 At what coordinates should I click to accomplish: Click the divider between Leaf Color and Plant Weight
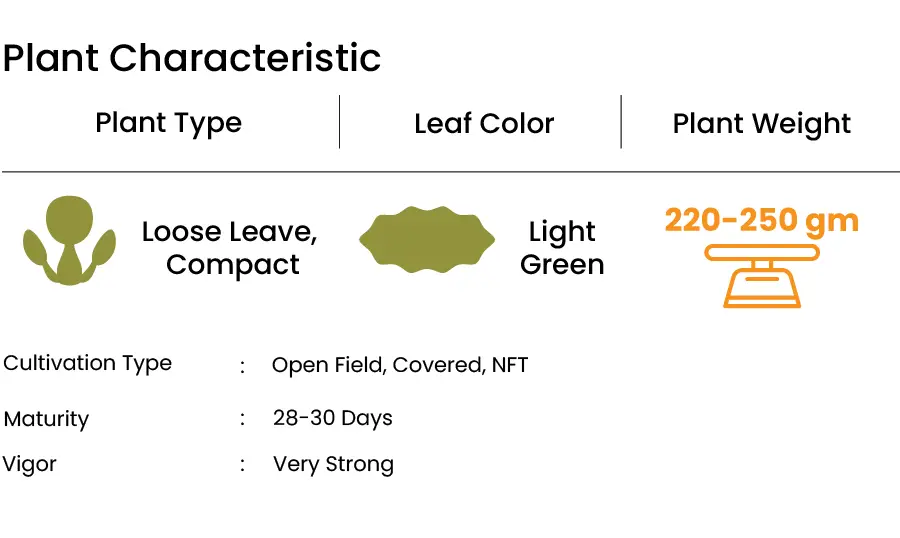pyautogui.click(x=621, y=122)
